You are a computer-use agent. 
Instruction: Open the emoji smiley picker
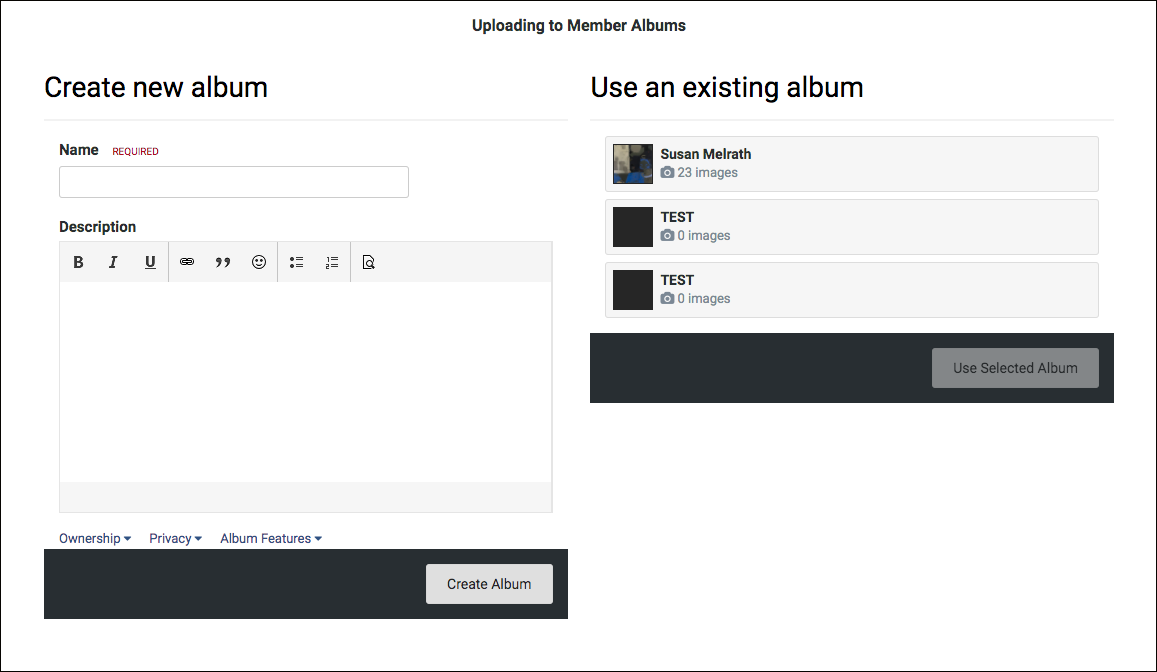[x=259, y=262]
